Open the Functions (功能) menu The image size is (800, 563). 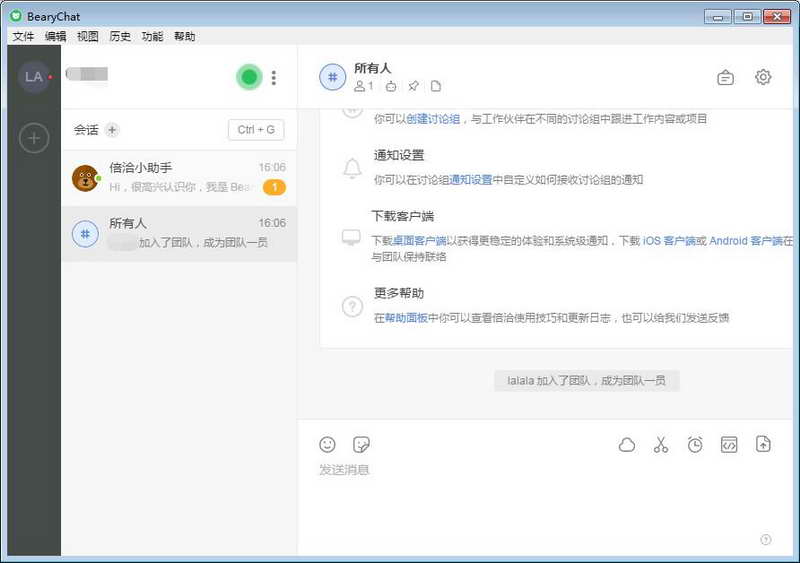click(152, 36)
